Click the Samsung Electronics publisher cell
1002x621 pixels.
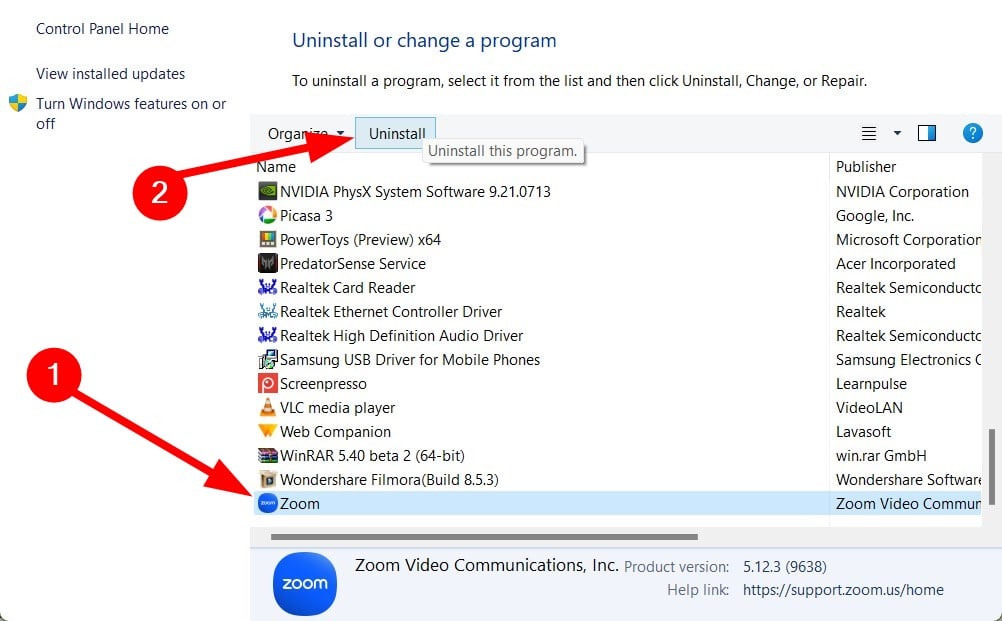click(908, 360)
